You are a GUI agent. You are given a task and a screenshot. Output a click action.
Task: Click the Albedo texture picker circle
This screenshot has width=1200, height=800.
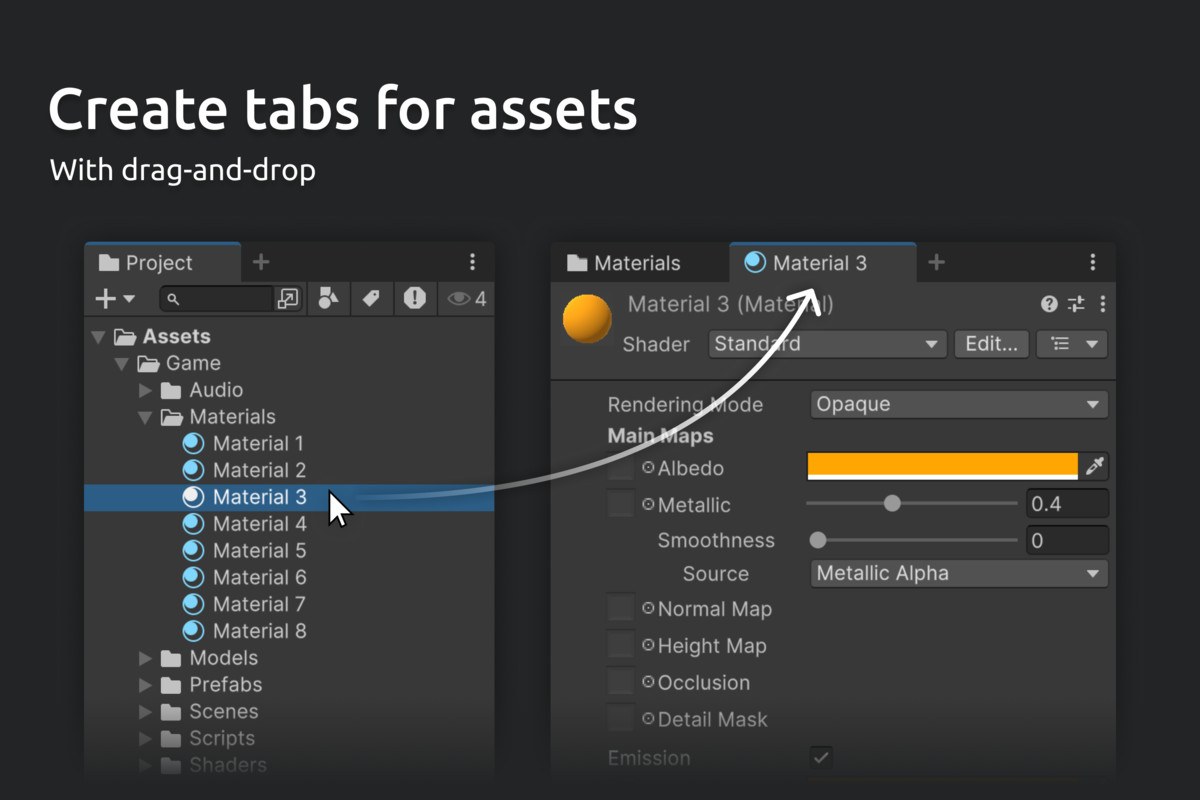(648, 468)
